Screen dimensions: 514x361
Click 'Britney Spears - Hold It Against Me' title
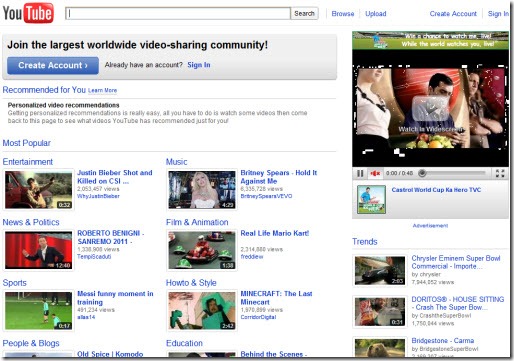pyautogui.click(x=279, y=177)
